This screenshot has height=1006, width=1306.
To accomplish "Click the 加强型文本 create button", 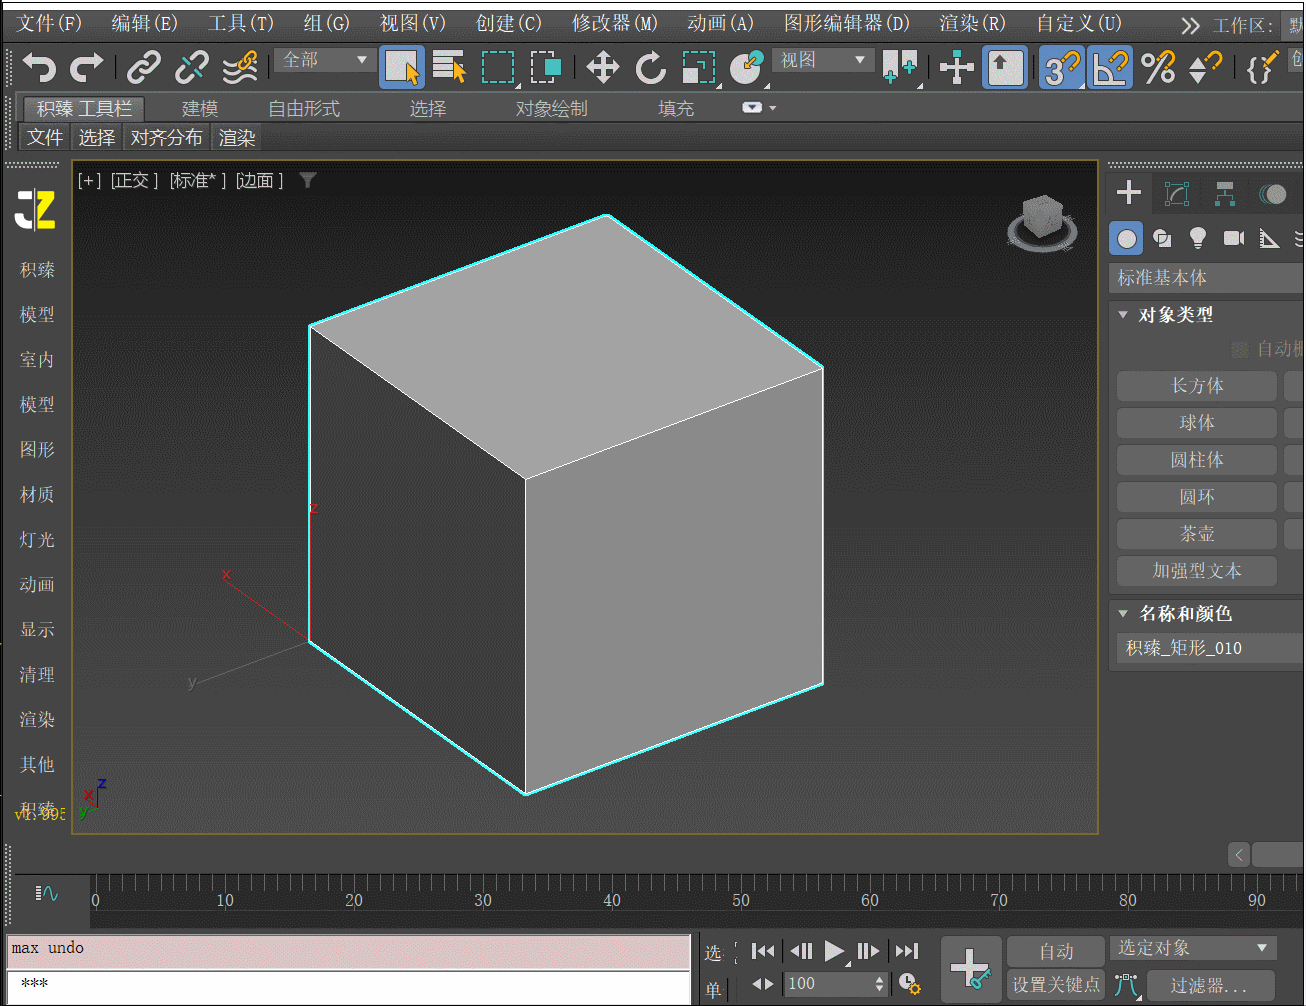I will coord(1197,571).
